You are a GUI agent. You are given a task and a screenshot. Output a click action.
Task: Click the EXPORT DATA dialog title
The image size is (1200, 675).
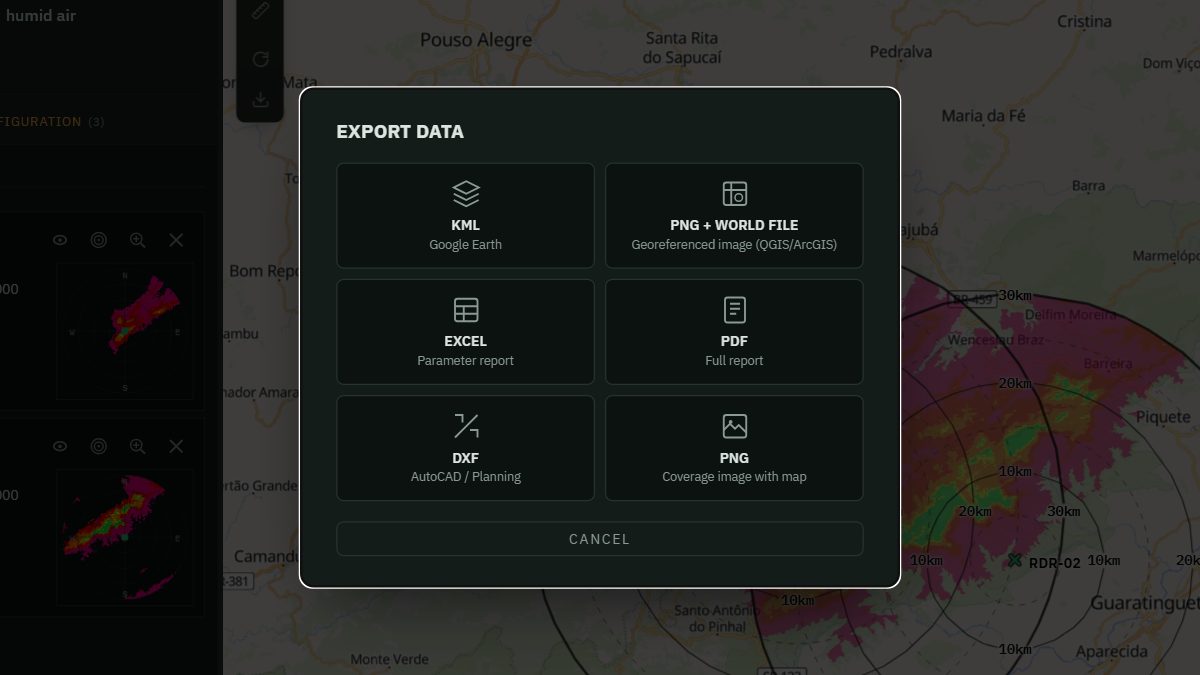click(400, 132)
